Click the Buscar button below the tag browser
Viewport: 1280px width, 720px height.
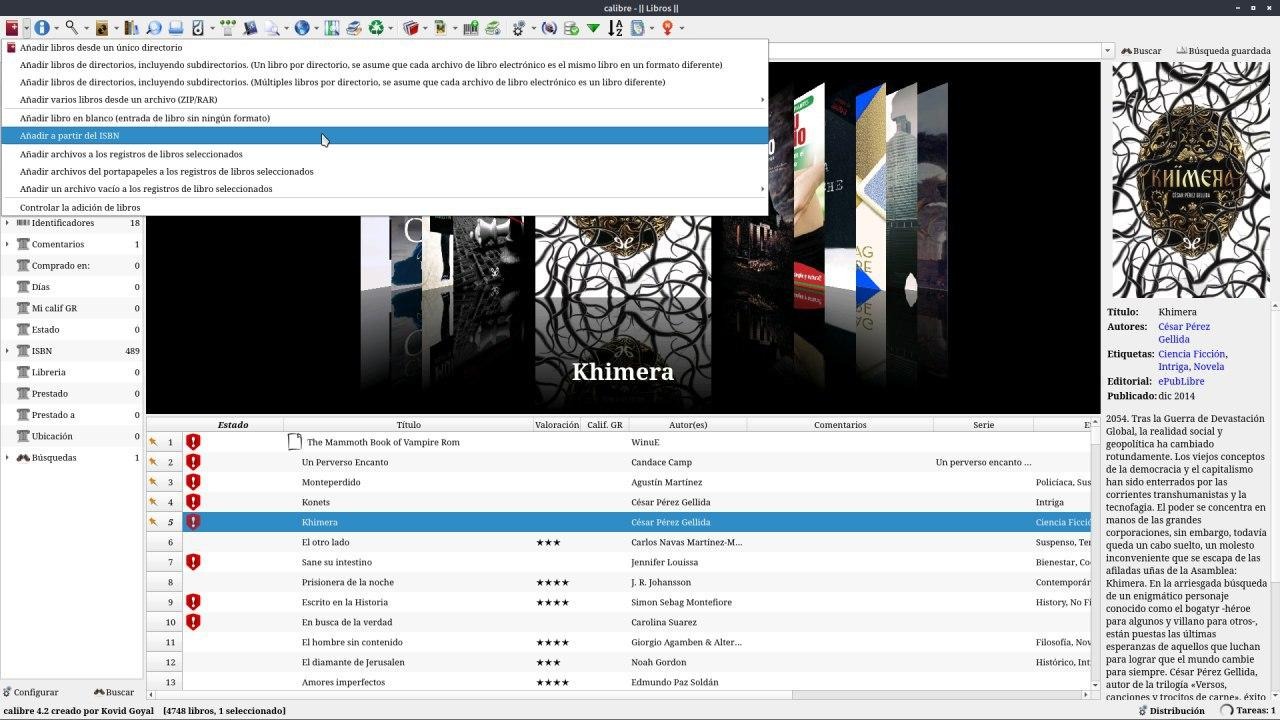click(x=113, y=692)
